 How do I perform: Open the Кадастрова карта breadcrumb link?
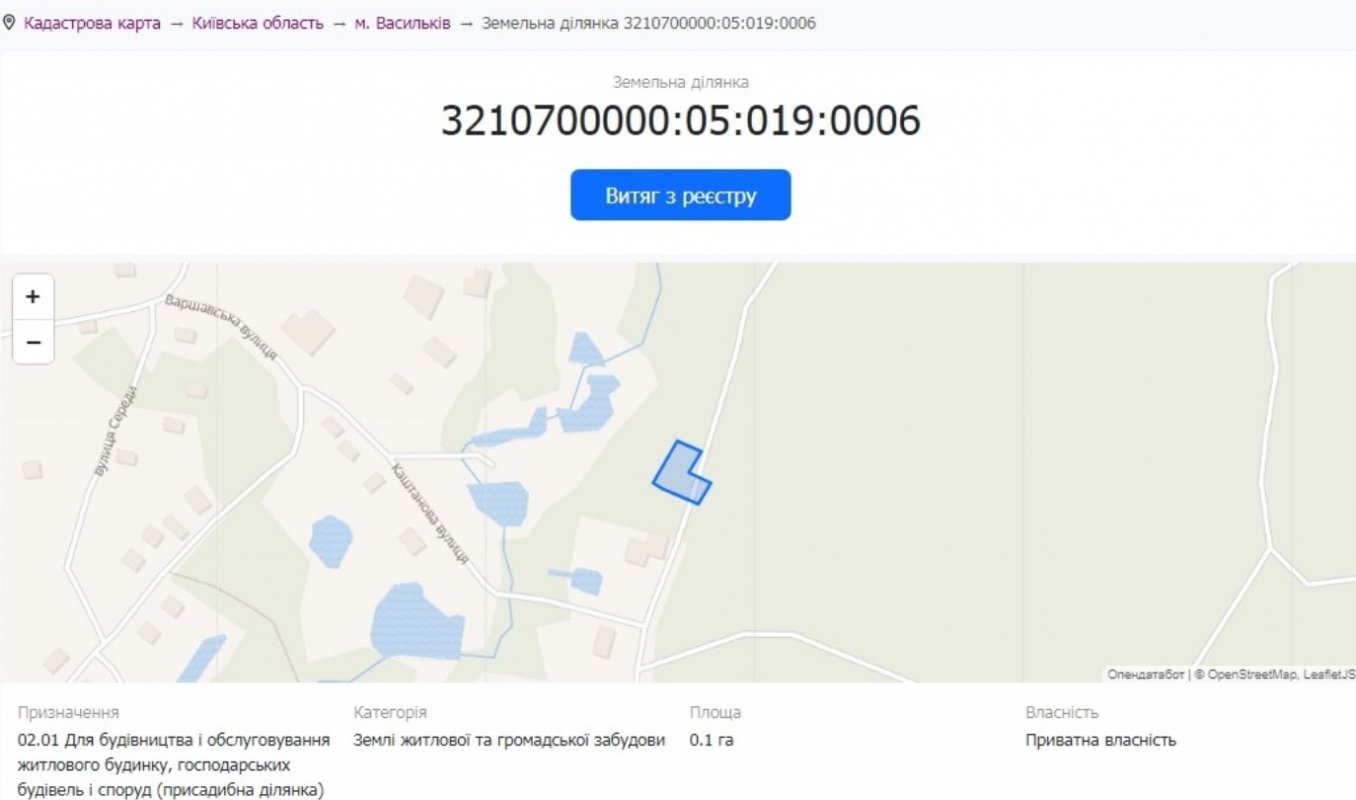click(92, 23)
